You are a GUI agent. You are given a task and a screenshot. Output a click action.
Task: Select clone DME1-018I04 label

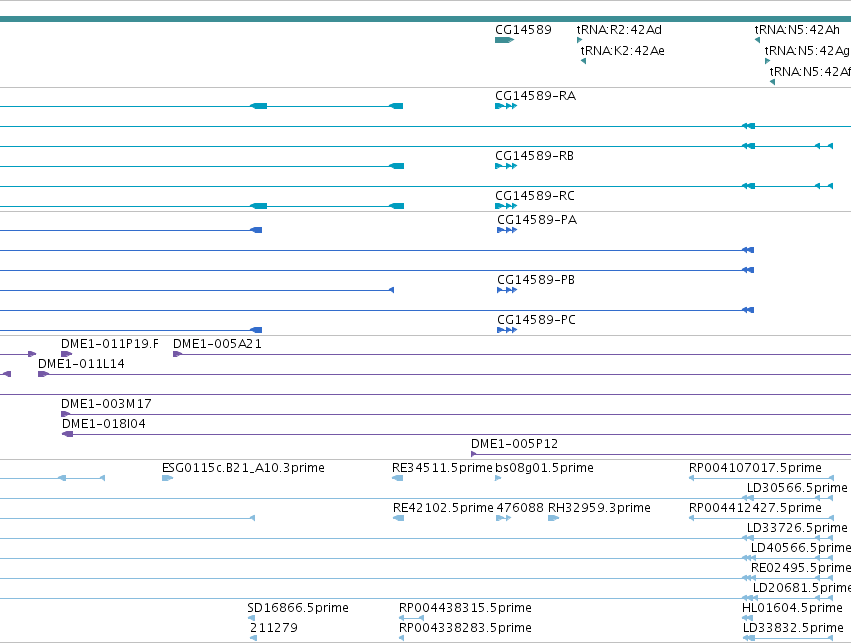(104, 424)
